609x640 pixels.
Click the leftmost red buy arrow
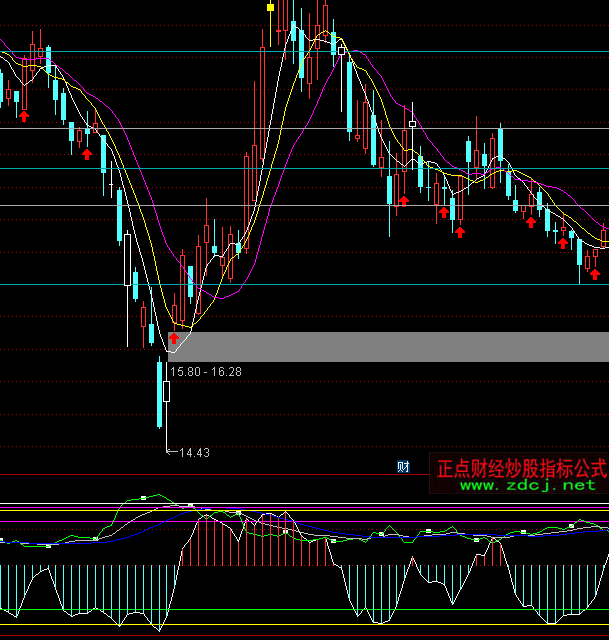point(23,117)
